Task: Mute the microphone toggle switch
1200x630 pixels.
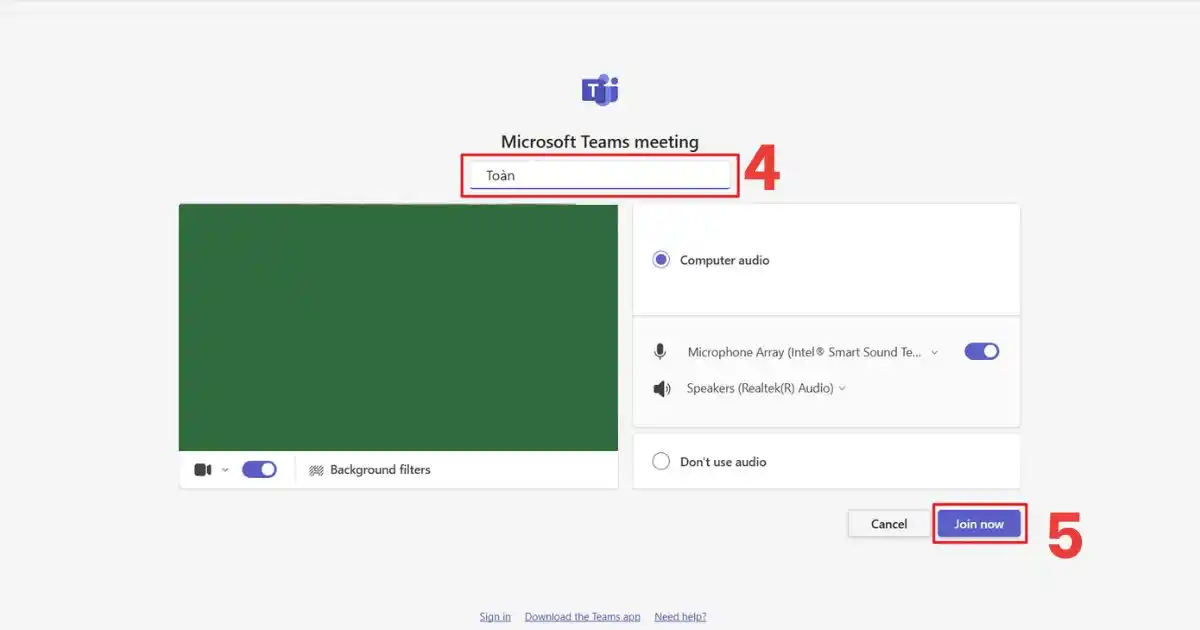Action: point(982,352)
